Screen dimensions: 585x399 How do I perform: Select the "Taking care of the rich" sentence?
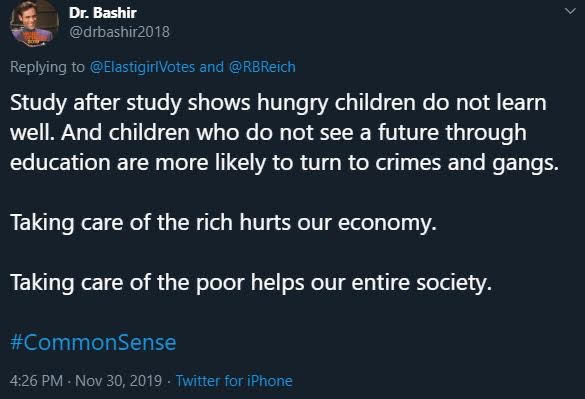223,223
